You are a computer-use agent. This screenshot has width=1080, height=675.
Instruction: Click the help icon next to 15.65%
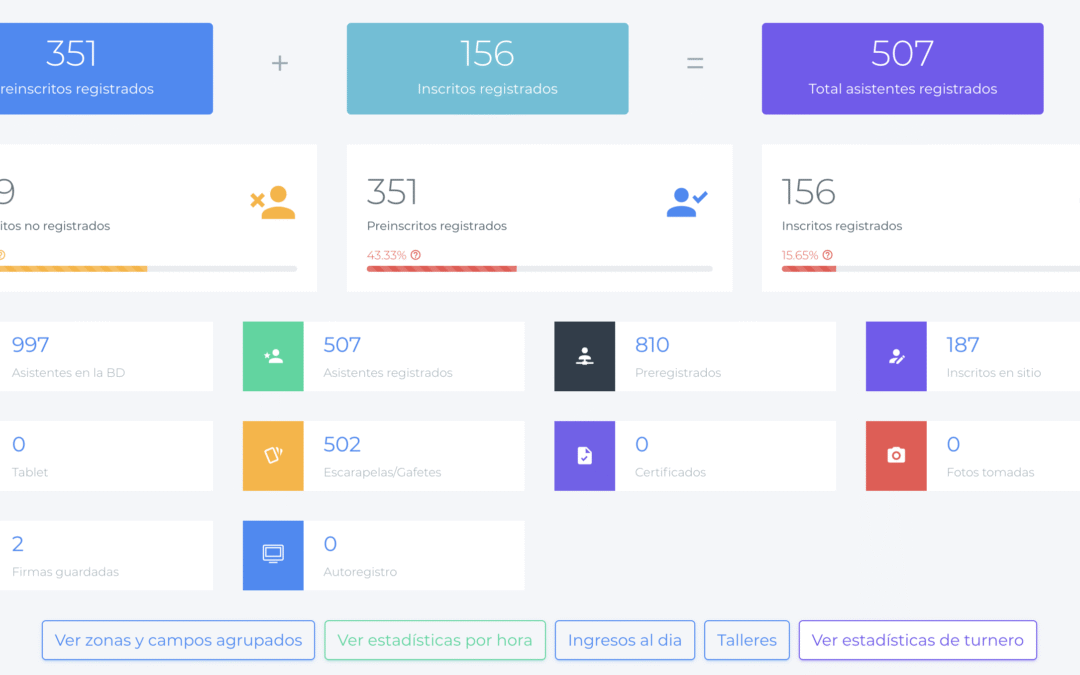pyautogui.click(x=827, y=255)
